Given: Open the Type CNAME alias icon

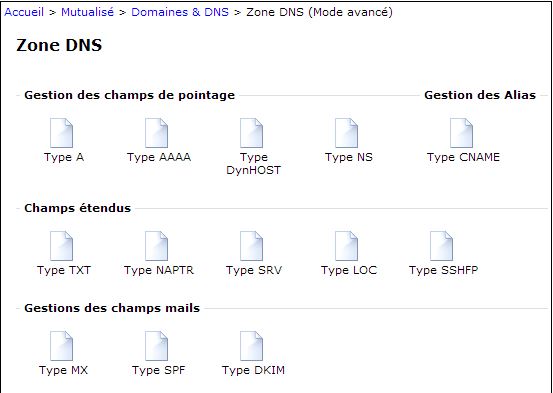Looking at the screenshot, I should (461, 133).
